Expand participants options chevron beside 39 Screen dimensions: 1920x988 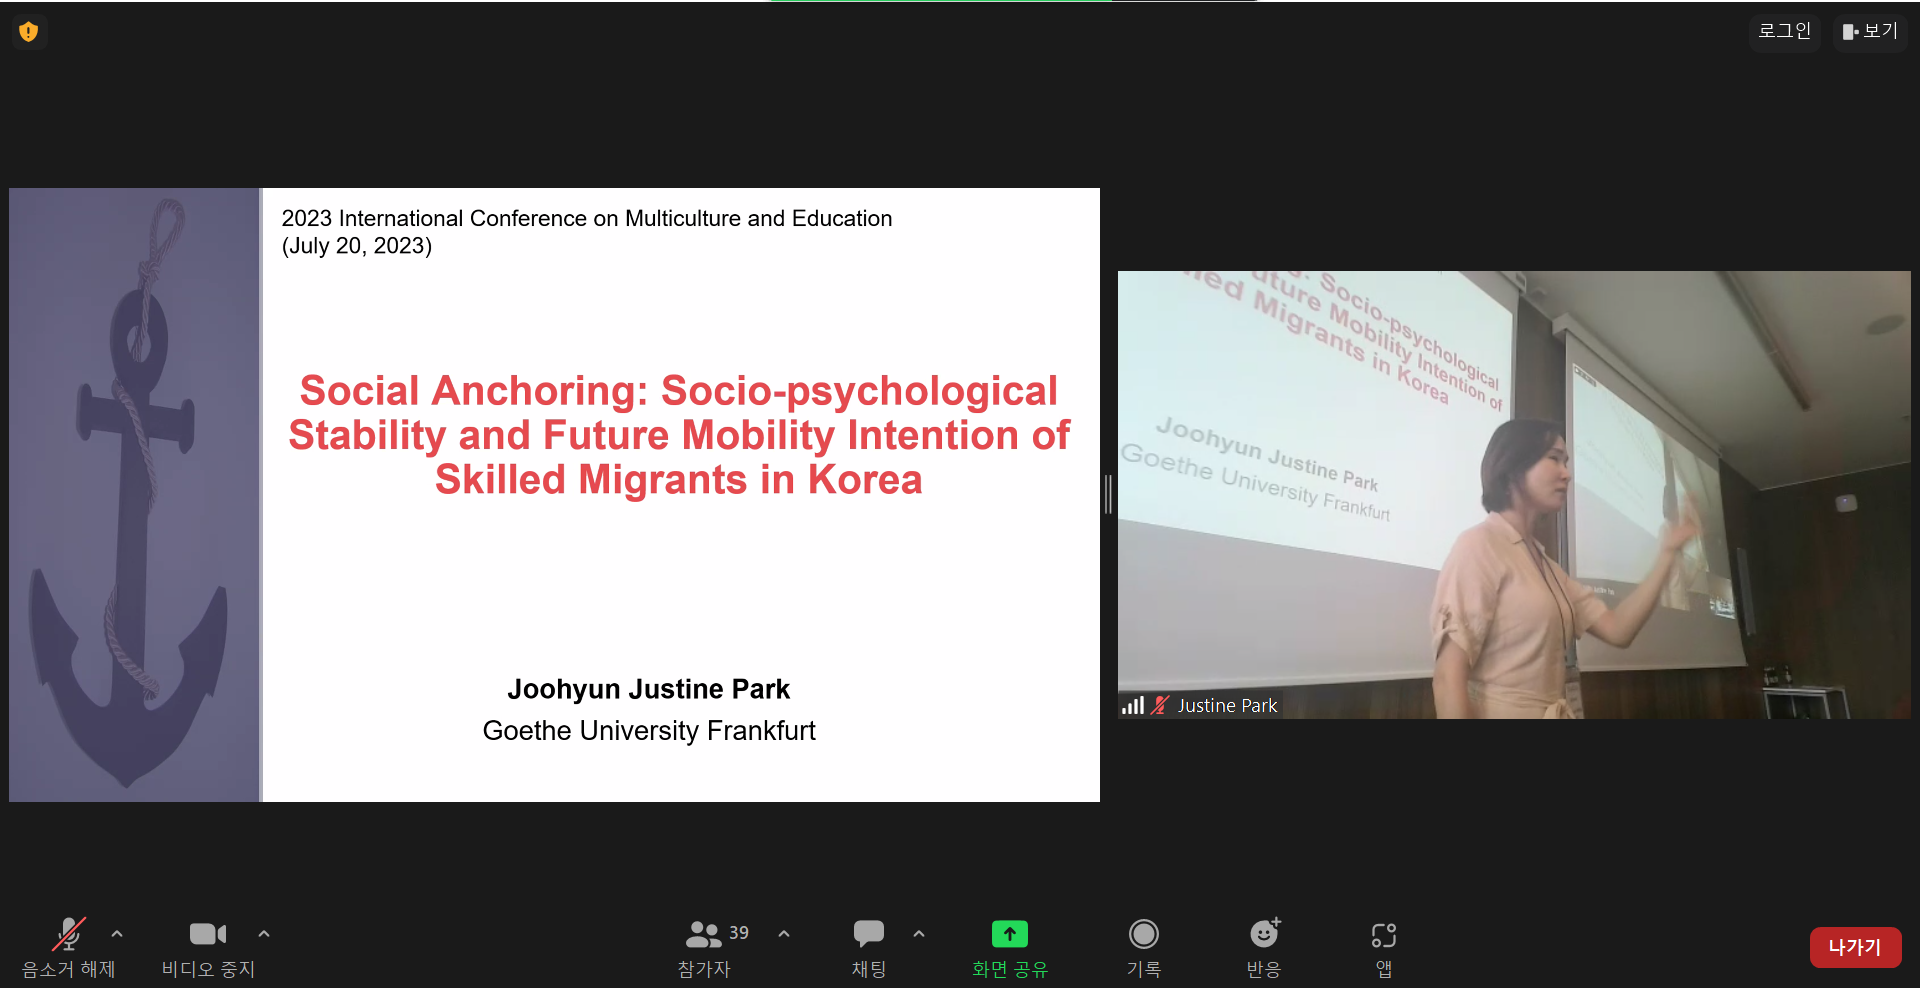click(x=784, y=934)
